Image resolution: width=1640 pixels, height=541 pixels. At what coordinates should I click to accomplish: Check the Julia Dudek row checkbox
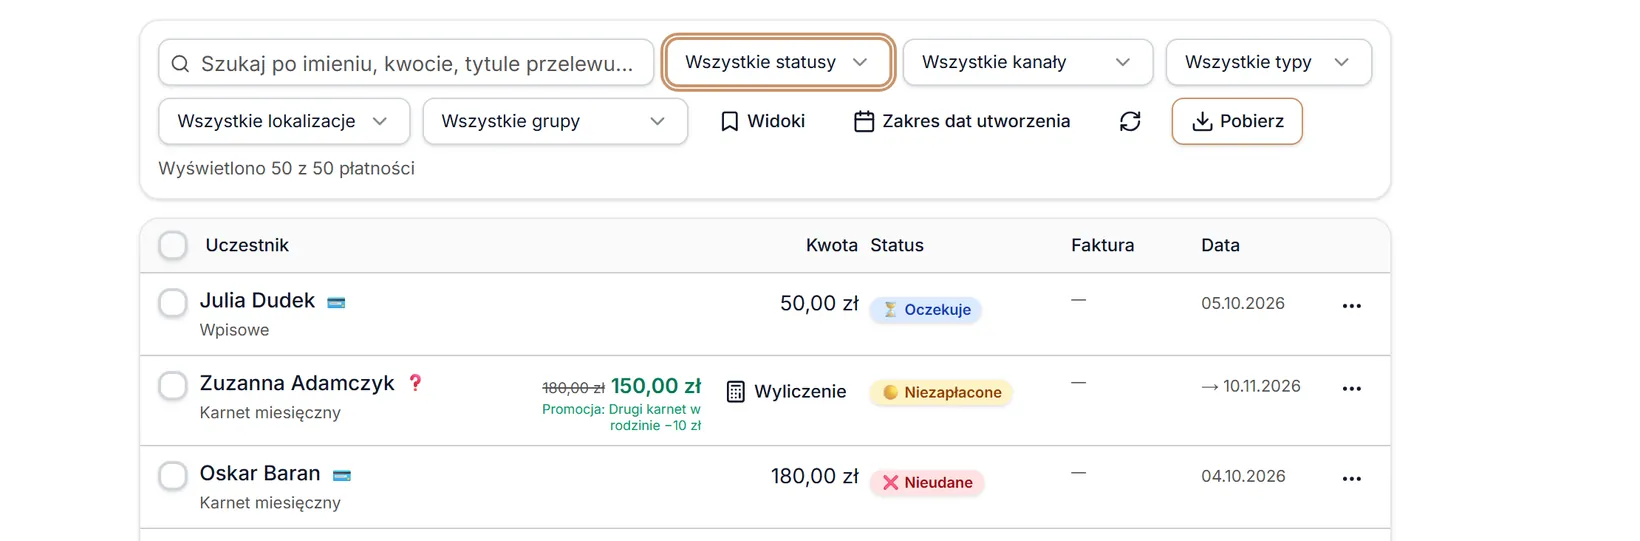tap(173, 303)
